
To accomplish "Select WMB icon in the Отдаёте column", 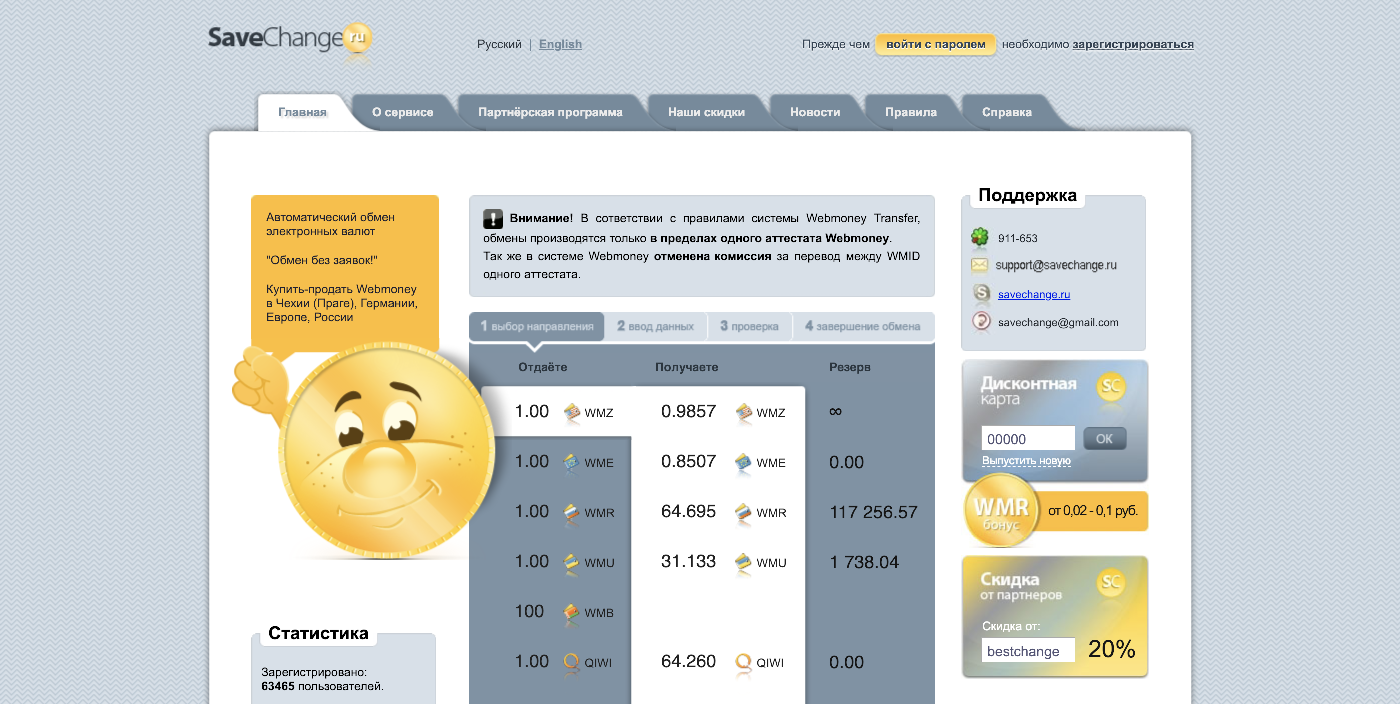I will click(x=572, y=612).
